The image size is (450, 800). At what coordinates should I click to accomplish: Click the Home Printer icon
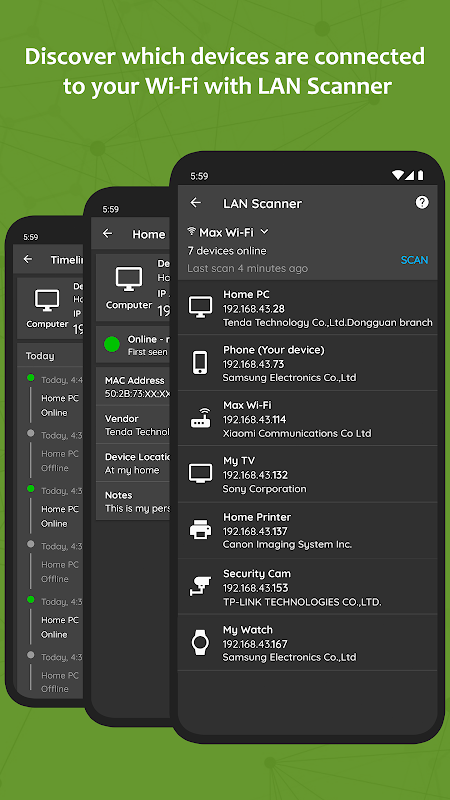[201, 530]
